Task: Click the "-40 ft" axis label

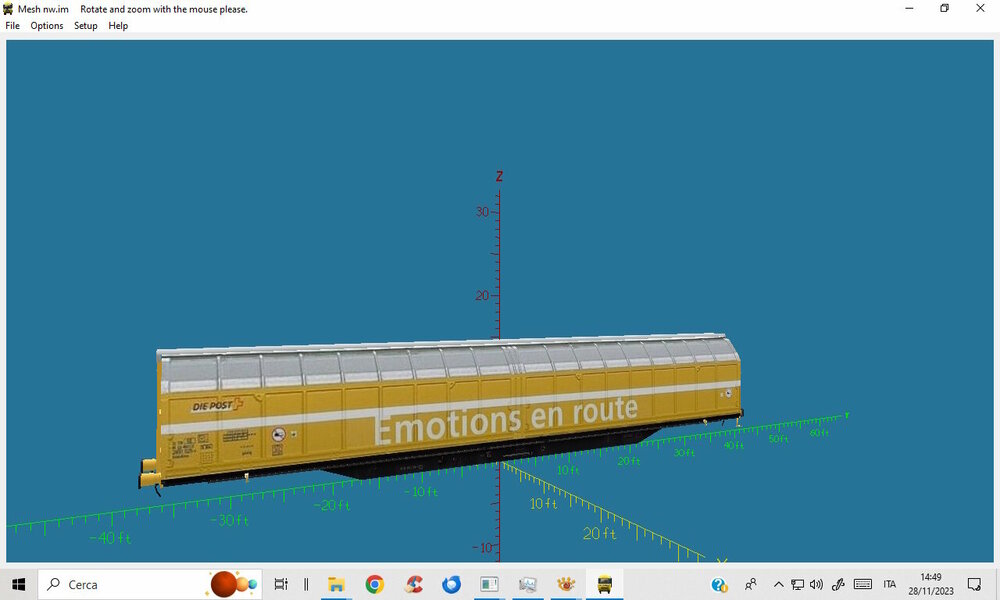Action: (x=110, y=538)
